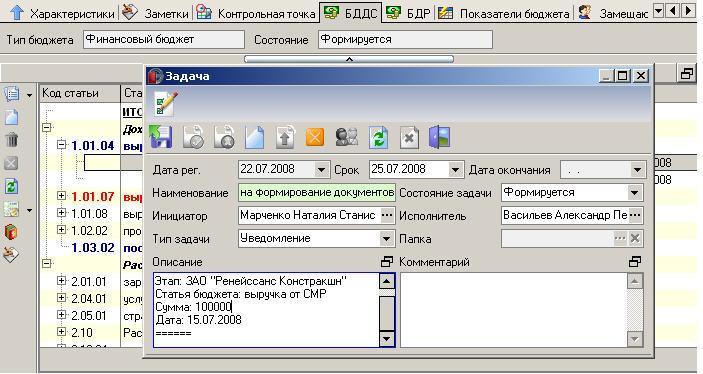Click the Тип бюджета field
This screenshot has height=374, width=703.
164,39
